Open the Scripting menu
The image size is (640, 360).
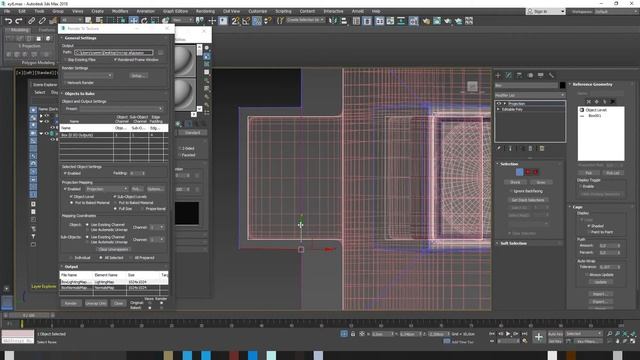click(x=283, y=11)
